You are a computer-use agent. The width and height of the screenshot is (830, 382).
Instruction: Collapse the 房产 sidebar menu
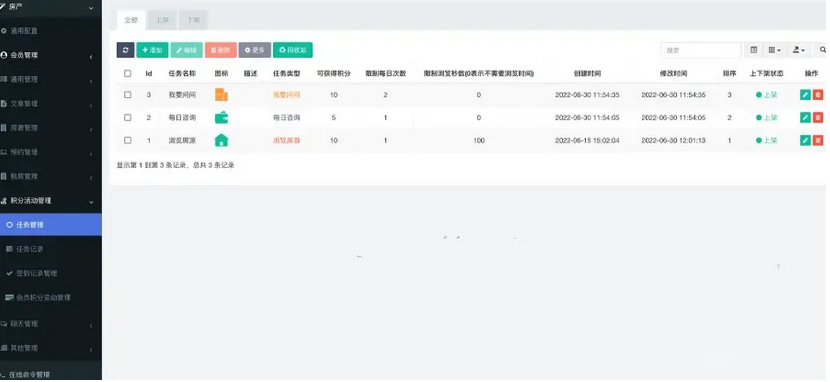(91, 8)
